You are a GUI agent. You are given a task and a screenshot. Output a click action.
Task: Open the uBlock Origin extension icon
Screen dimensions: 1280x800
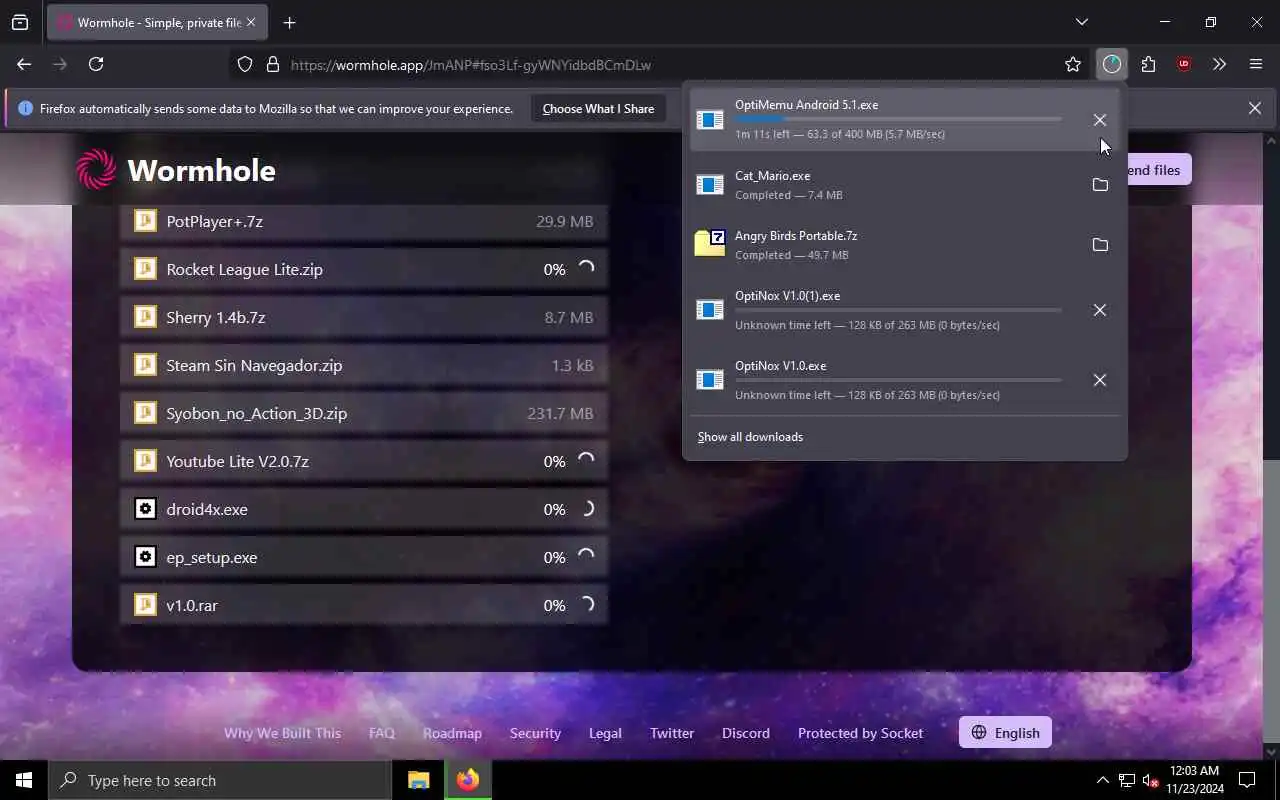tap(1184, 64)
